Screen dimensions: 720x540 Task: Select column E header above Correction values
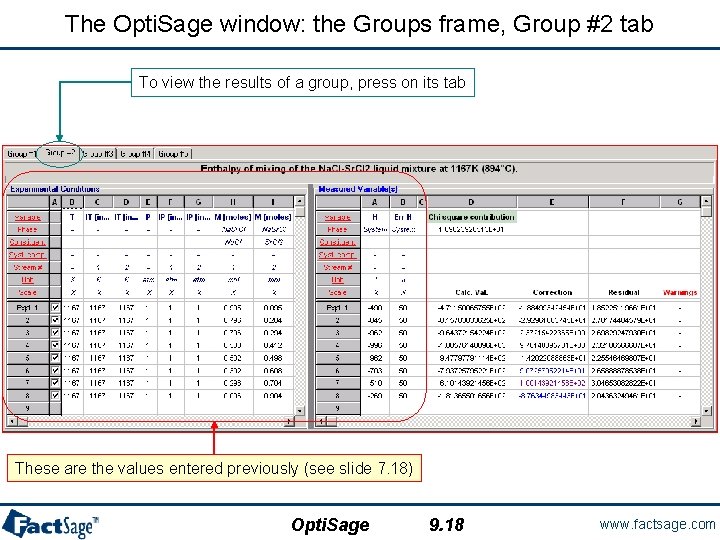[x=552, y=202]
